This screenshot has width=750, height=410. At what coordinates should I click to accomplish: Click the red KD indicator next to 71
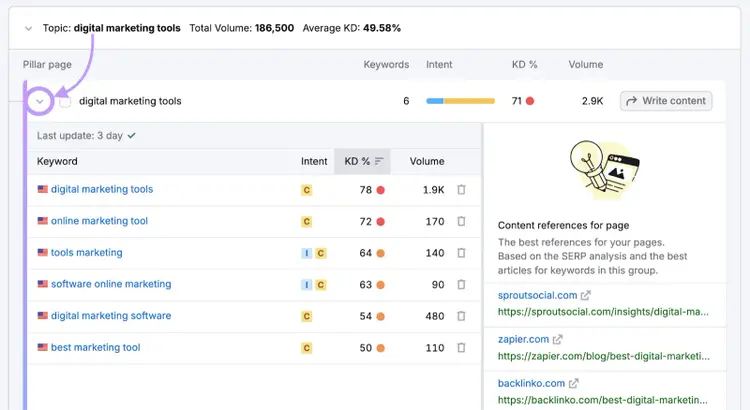(530, 101)
